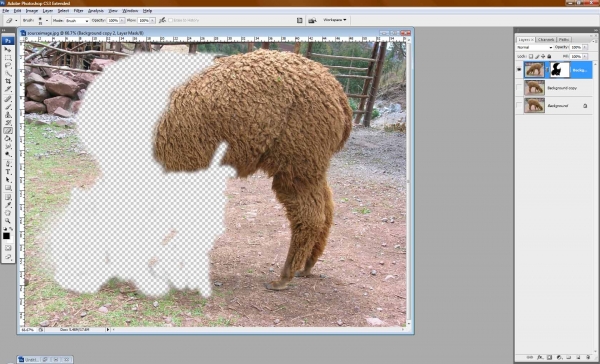Toggle Lock transparent pixels
Image resolution: width=600 pixels, height=364 pixels.
531,56
